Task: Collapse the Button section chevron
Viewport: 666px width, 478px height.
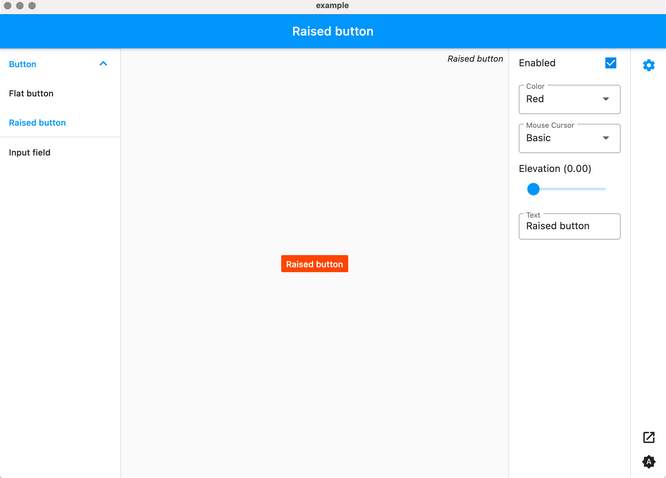Action: pos(103,64)
